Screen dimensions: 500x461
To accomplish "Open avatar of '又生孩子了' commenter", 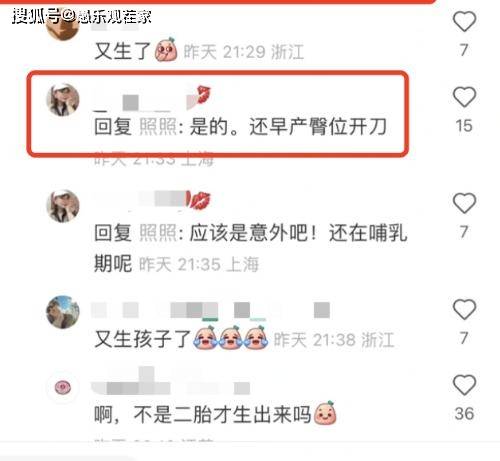I will tap(63, 312).
